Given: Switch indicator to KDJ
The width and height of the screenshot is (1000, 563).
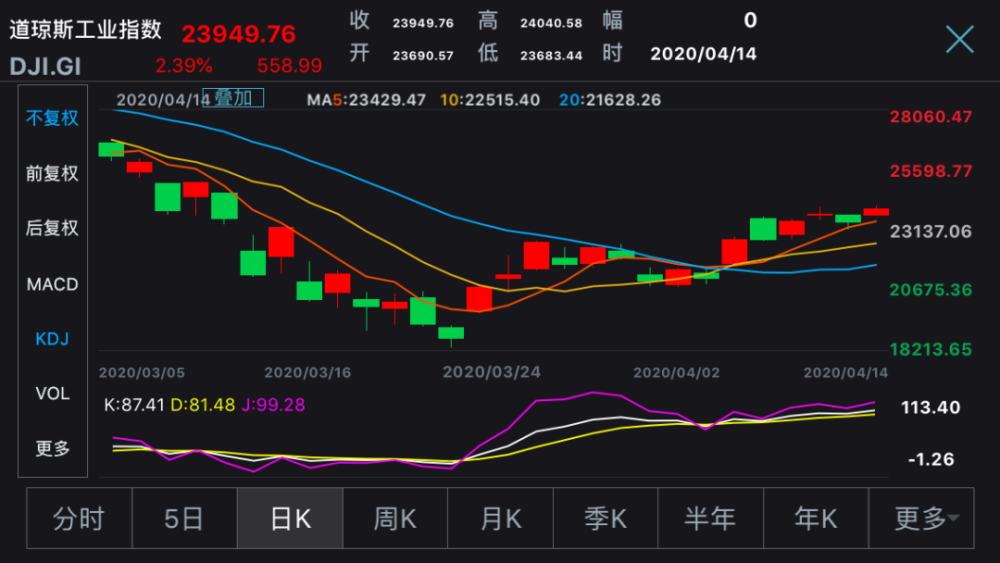Looking at the screenshot, I should pos(52,339).
